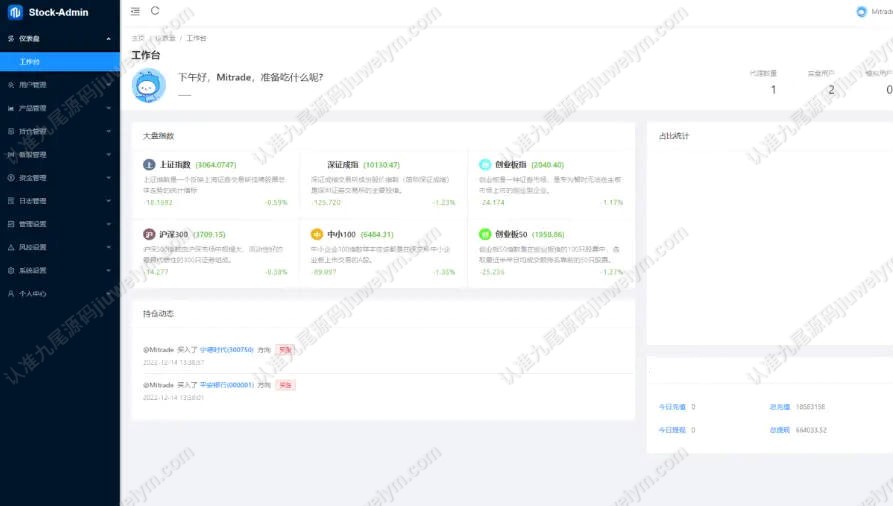Click the 中小100 index name
The width and height of the screenshot is (893, 506).
click(x=342, y=234)
